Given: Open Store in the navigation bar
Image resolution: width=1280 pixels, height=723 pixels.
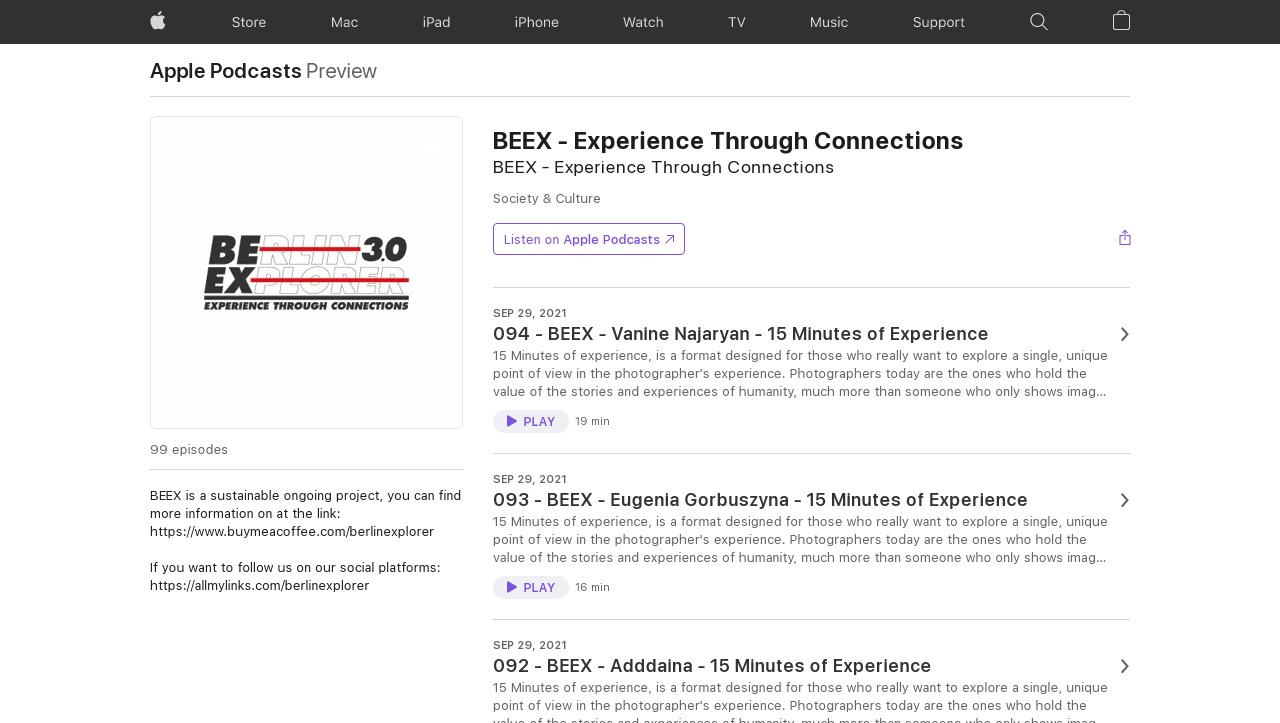Looking at the screenshot, I should (x=249, y=22).
